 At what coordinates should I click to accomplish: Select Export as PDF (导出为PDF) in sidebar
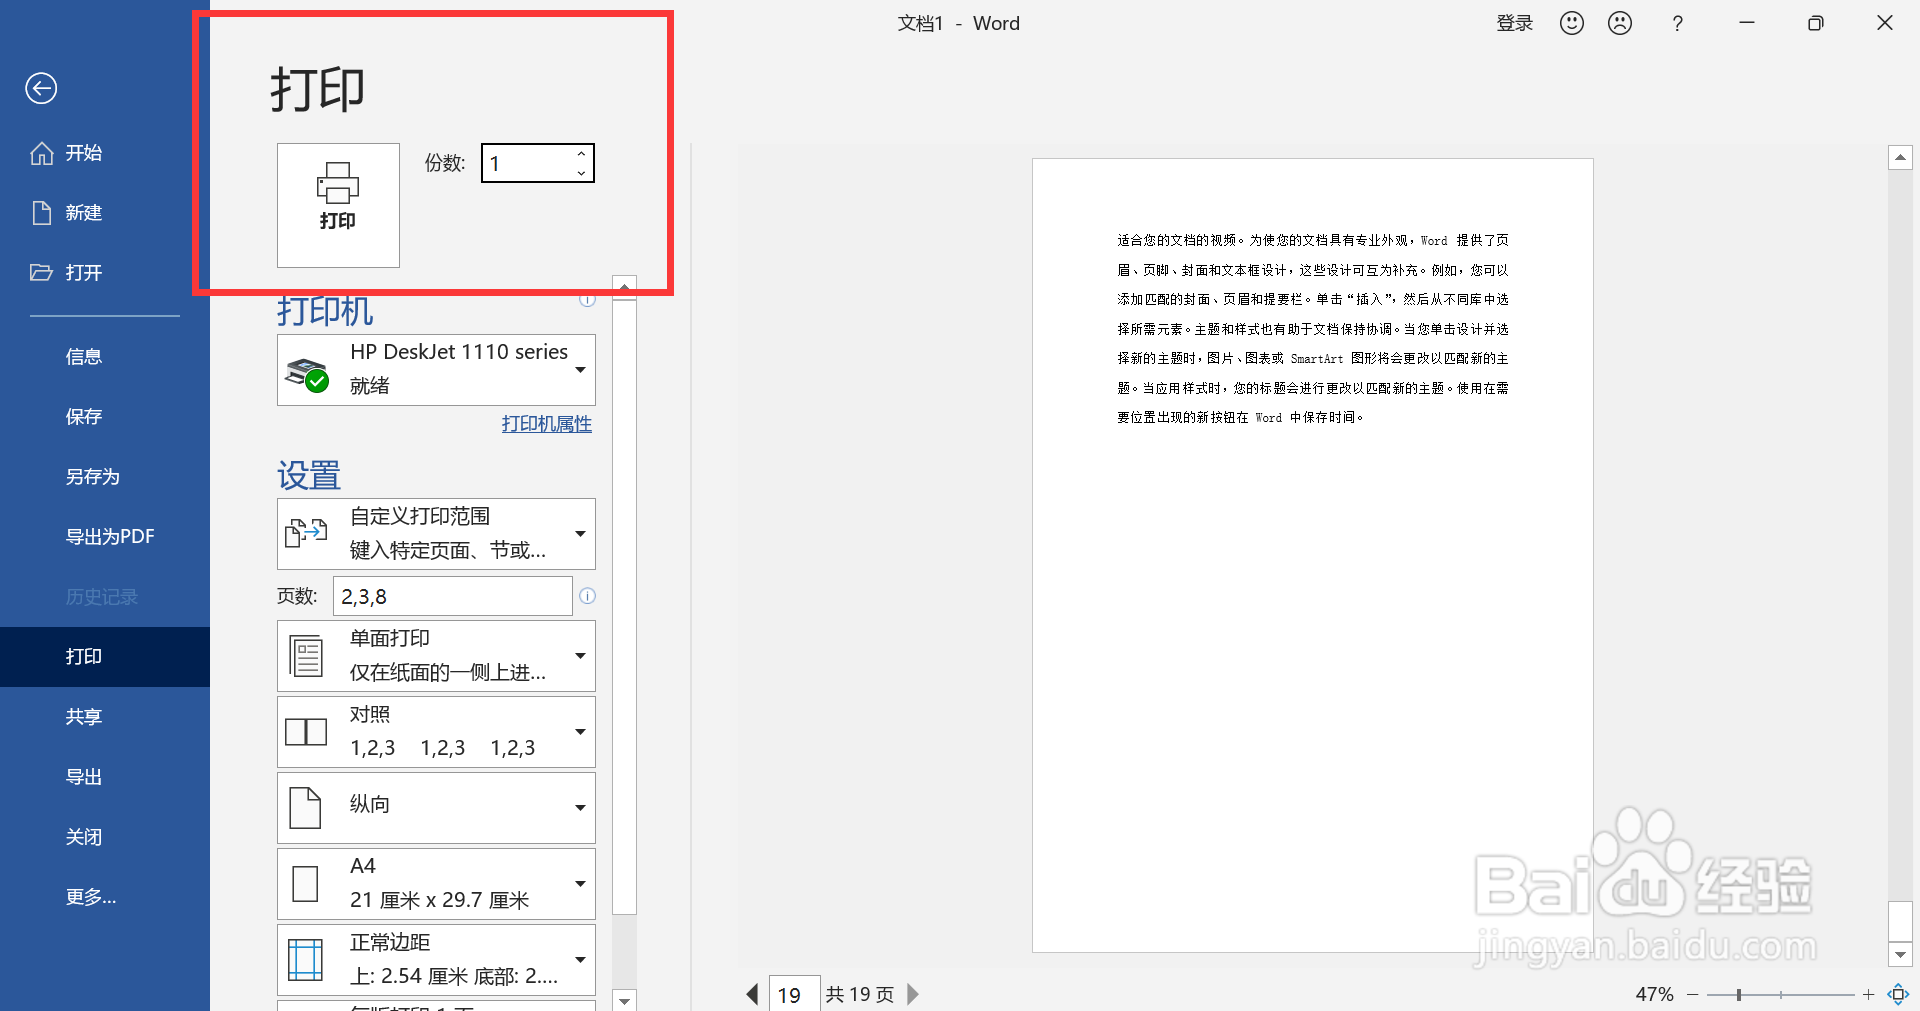105,537
